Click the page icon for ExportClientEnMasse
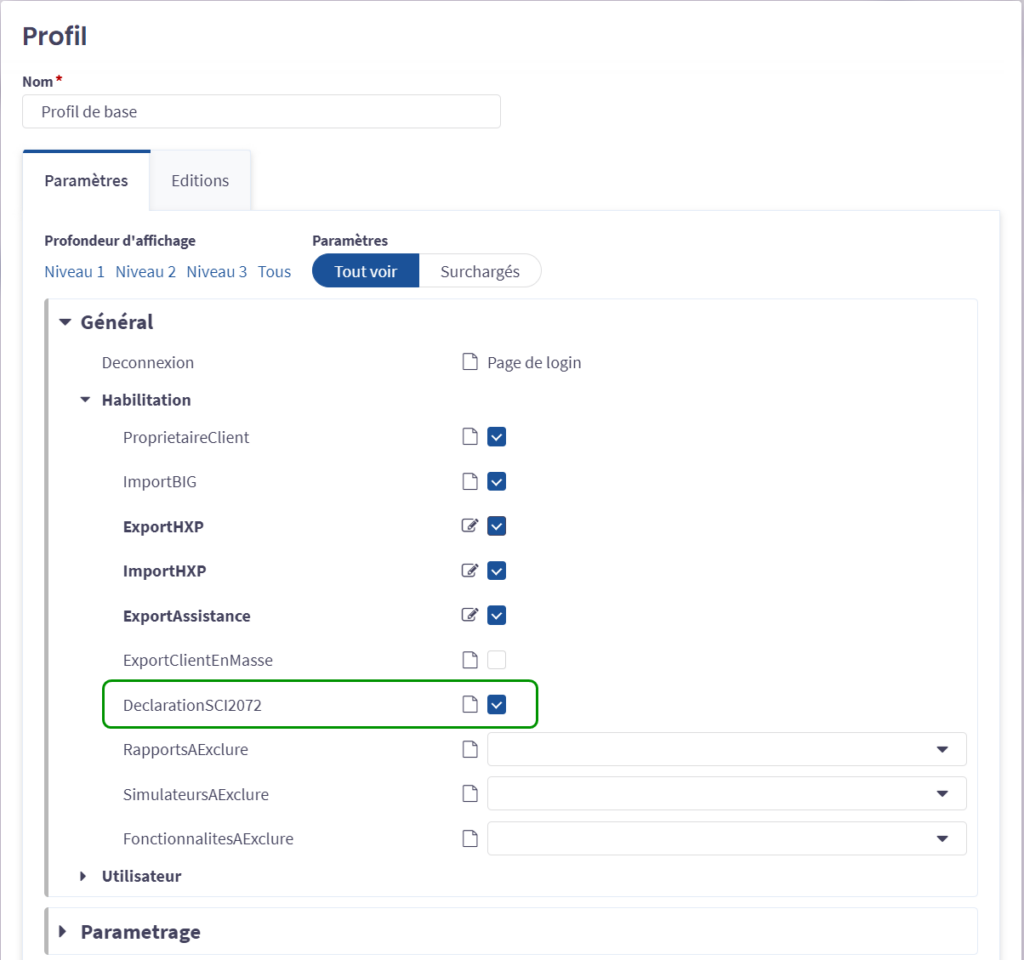Screen dimensions: 1024x960 coord(470,660)
